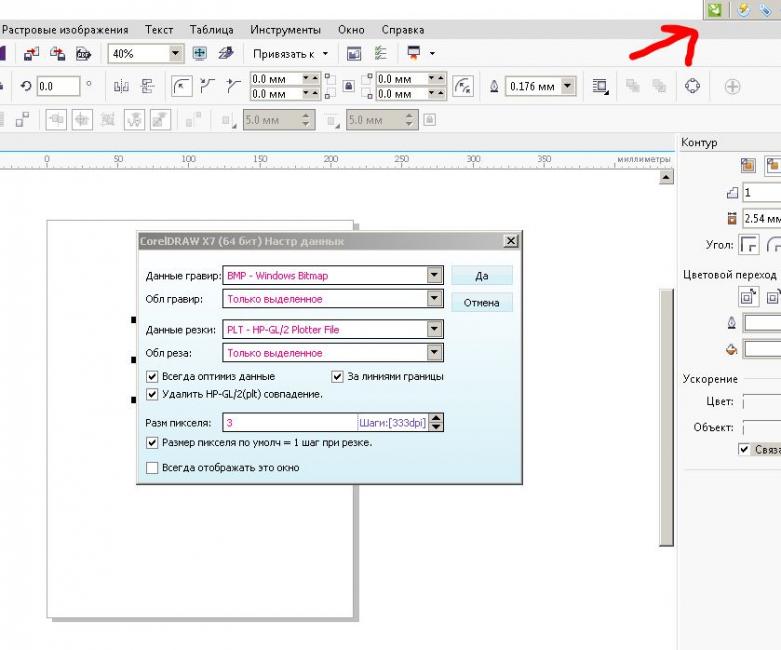781x650 pixels.
Task: Click the wrap text icon left of align buttons
Action: [x=599, y=87]
